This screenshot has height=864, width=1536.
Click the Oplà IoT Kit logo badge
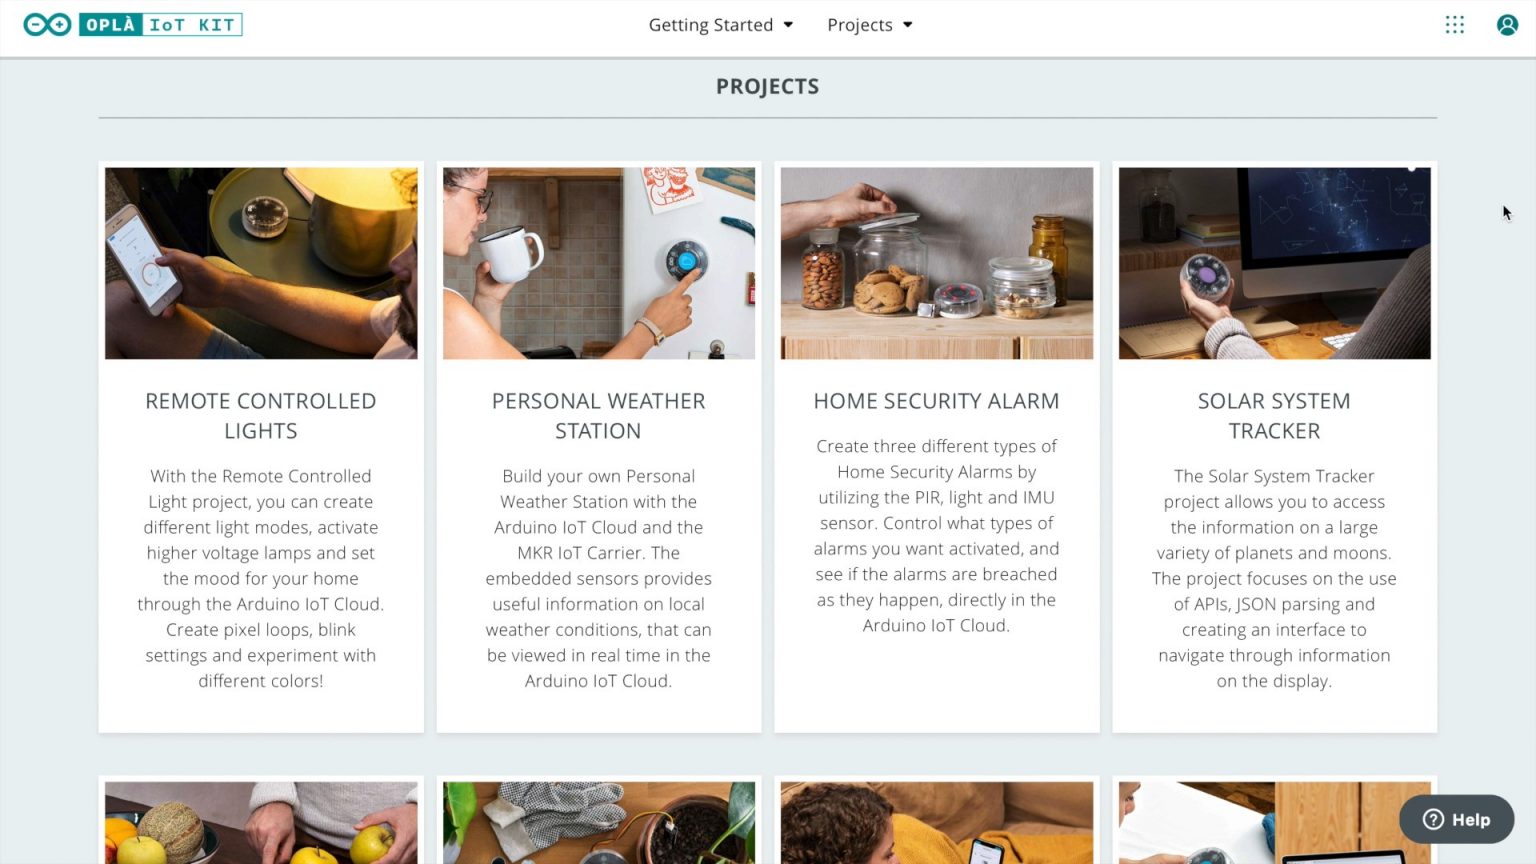click(x=160, y=25)
